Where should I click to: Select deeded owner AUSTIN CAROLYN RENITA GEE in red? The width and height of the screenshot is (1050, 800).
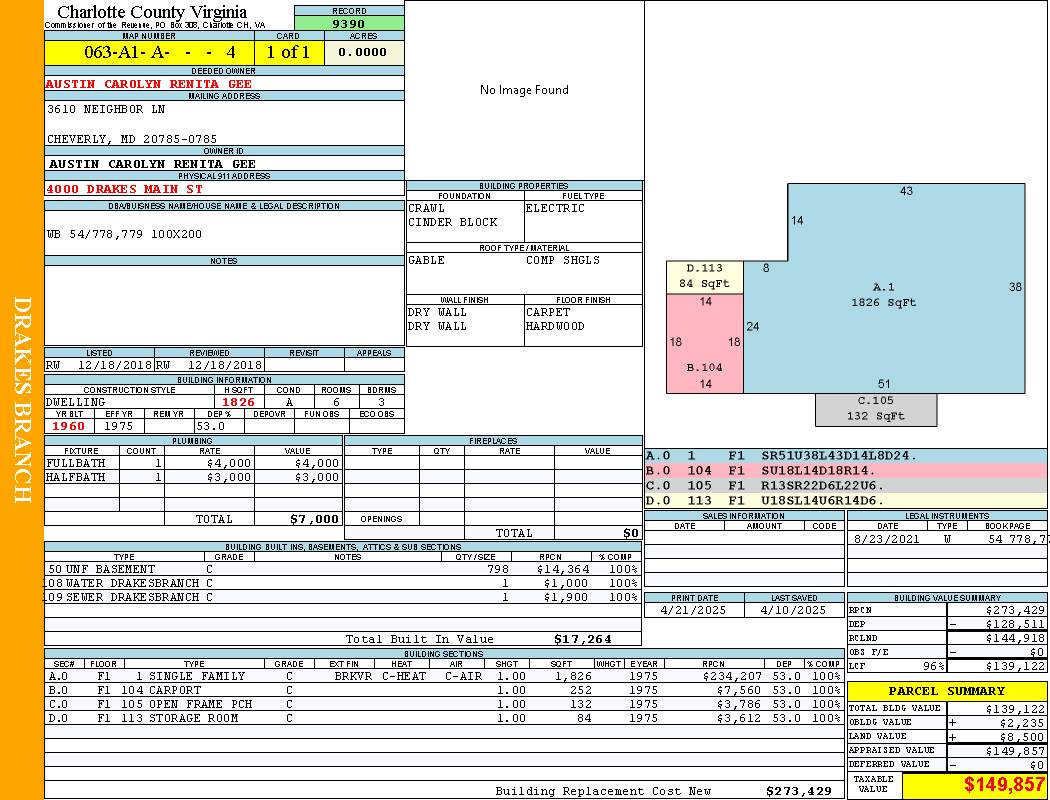(149, 84)
